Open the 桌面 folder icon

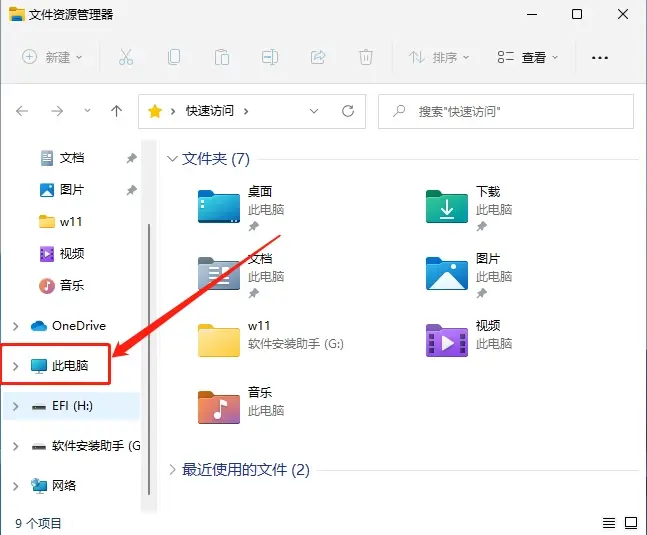[x=219, y=206]
